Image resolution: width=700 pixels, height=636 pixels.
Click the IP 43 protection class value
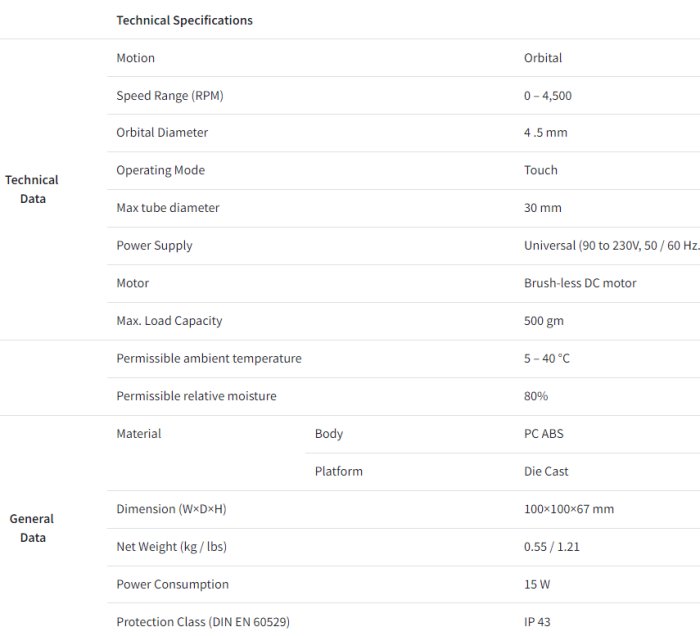pyautogui.click(x=538, y=622)
